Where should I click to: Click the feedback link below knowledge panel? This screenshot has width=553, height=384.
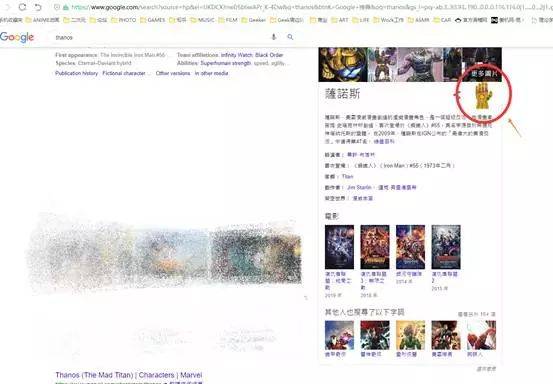click(x=486, y=369)
